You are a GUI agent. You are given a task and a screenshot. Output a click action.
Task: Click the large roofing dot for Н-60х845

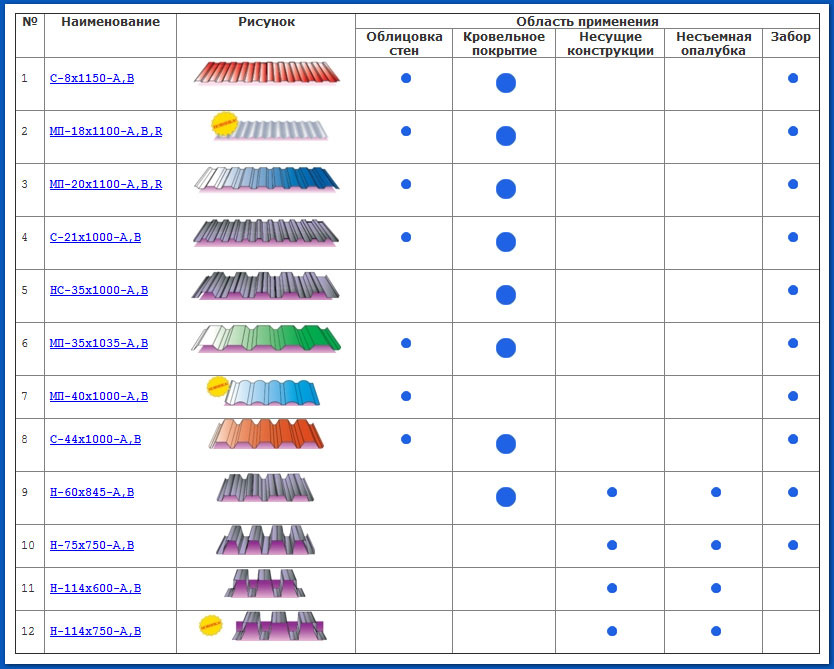[506, 497]
